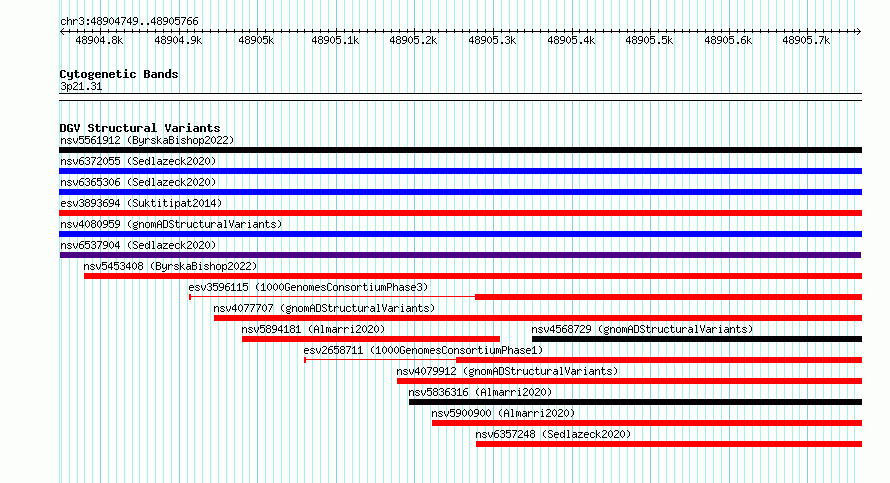Image resolution: width=890 pixels, height=483 pixels.
Task: Click the nsv6537904 (Sedlazeck2020) label
Action: [138, 245]
